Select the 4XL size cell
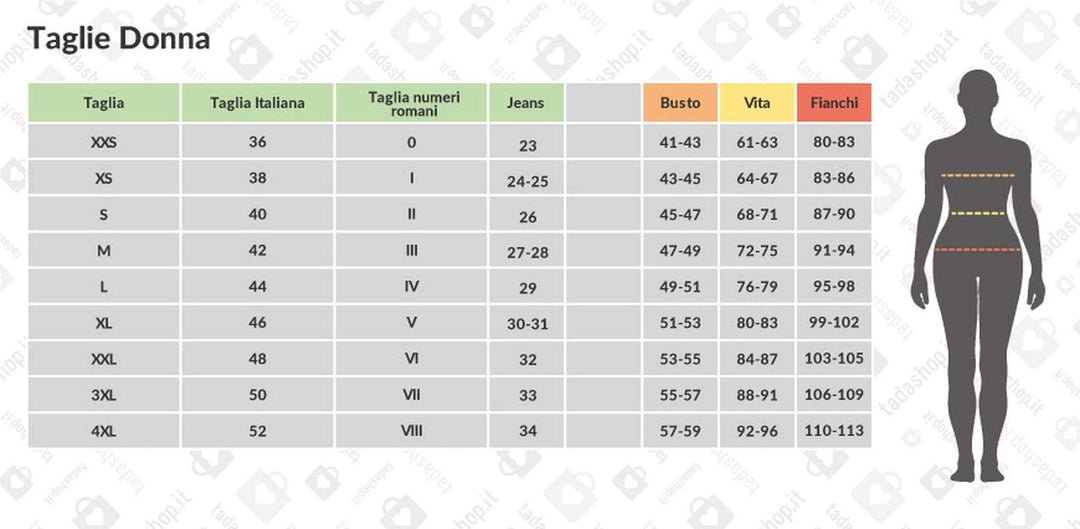The image size is (1080, 529). pos(104,431)
